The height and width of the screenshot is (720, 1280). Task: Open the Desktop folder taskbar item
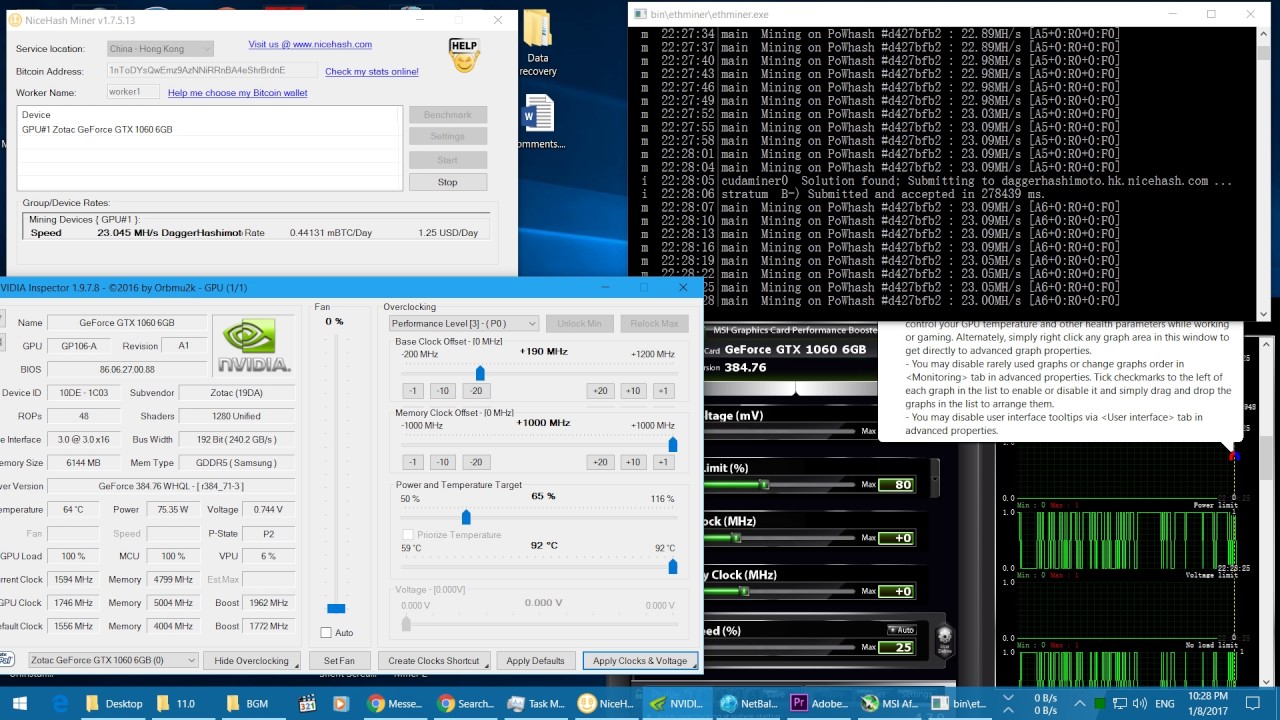click(113, 703)
